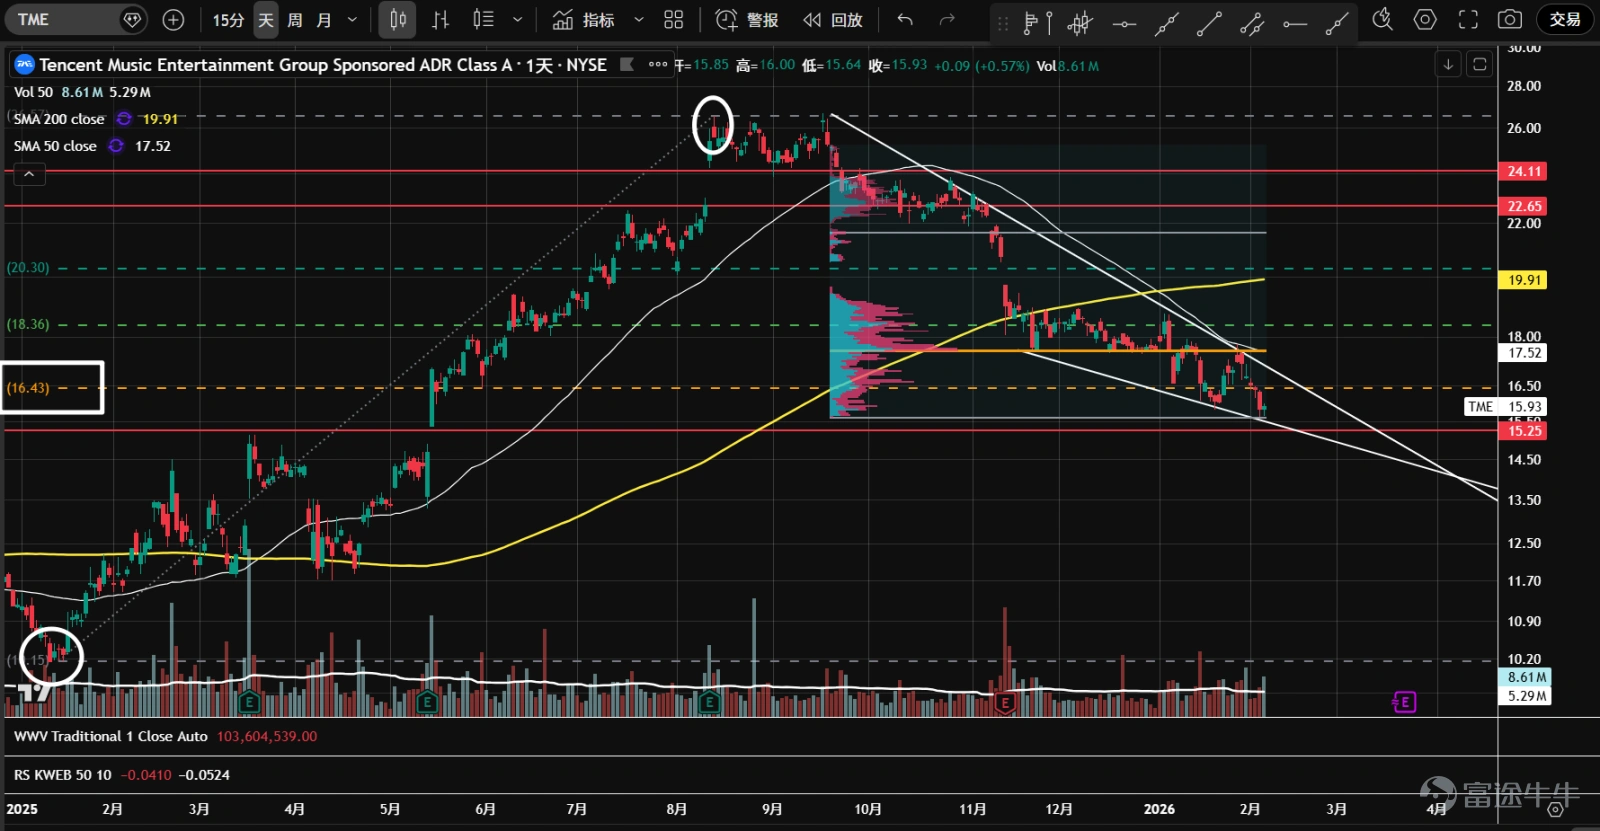Select the 月 monthly interval

tap(323, 19)
